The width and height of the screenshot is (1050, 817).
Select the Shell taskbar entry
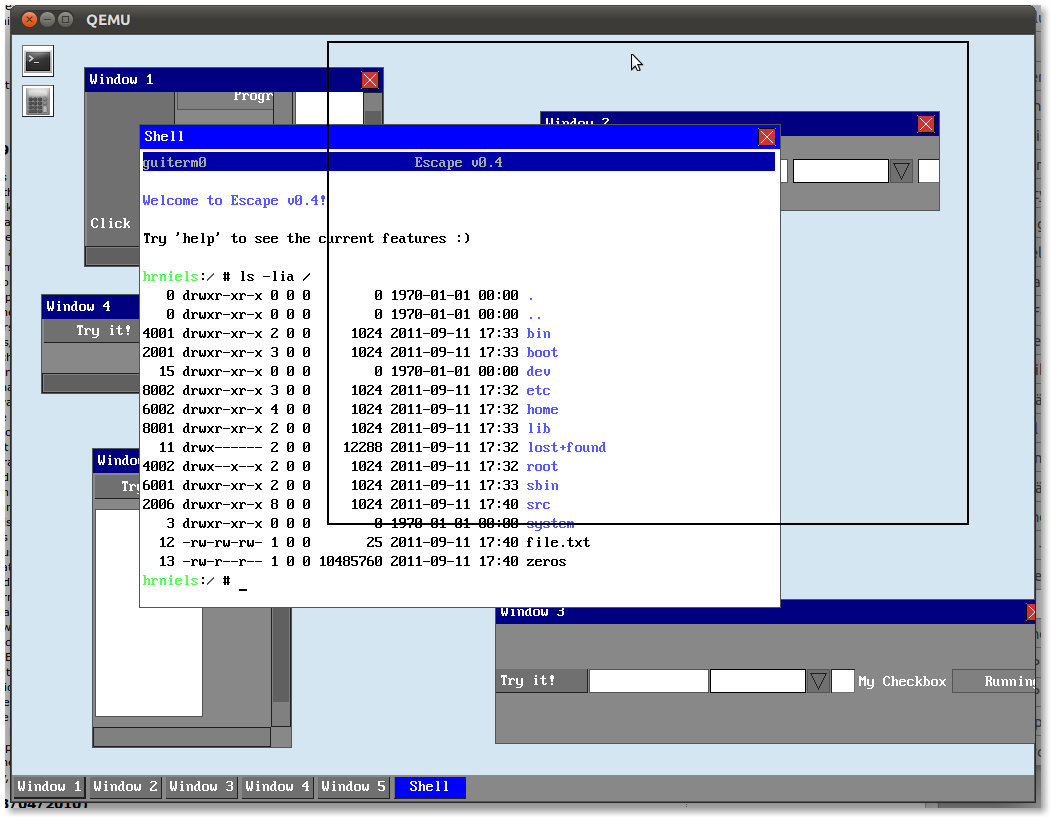pos(429,787)
